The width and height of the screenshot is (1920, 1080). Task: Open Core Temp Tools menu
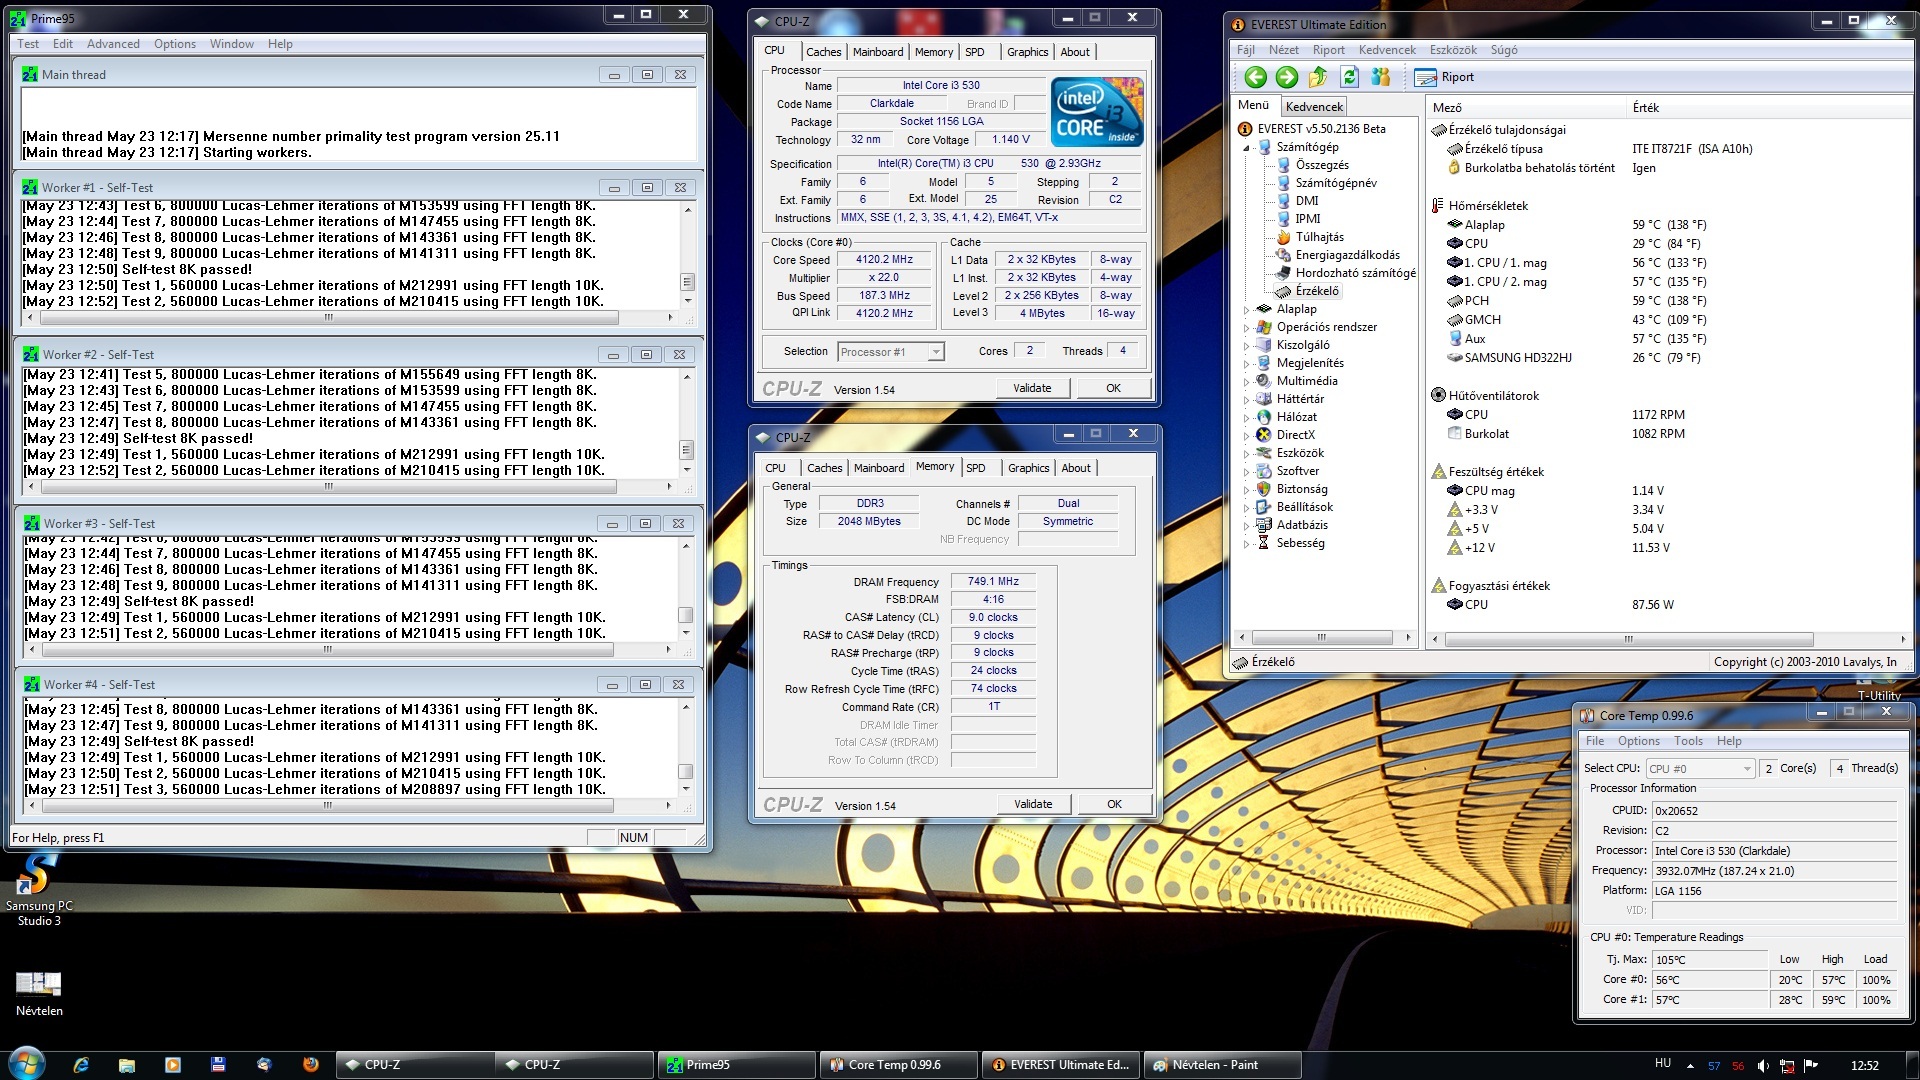click(1688, 741)
